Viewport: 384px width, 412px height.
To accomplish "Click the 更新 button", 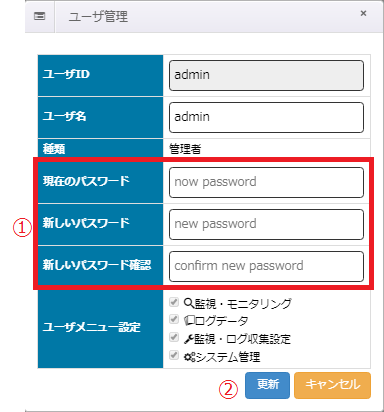I will pyautogui.click(x=267, y=385).
